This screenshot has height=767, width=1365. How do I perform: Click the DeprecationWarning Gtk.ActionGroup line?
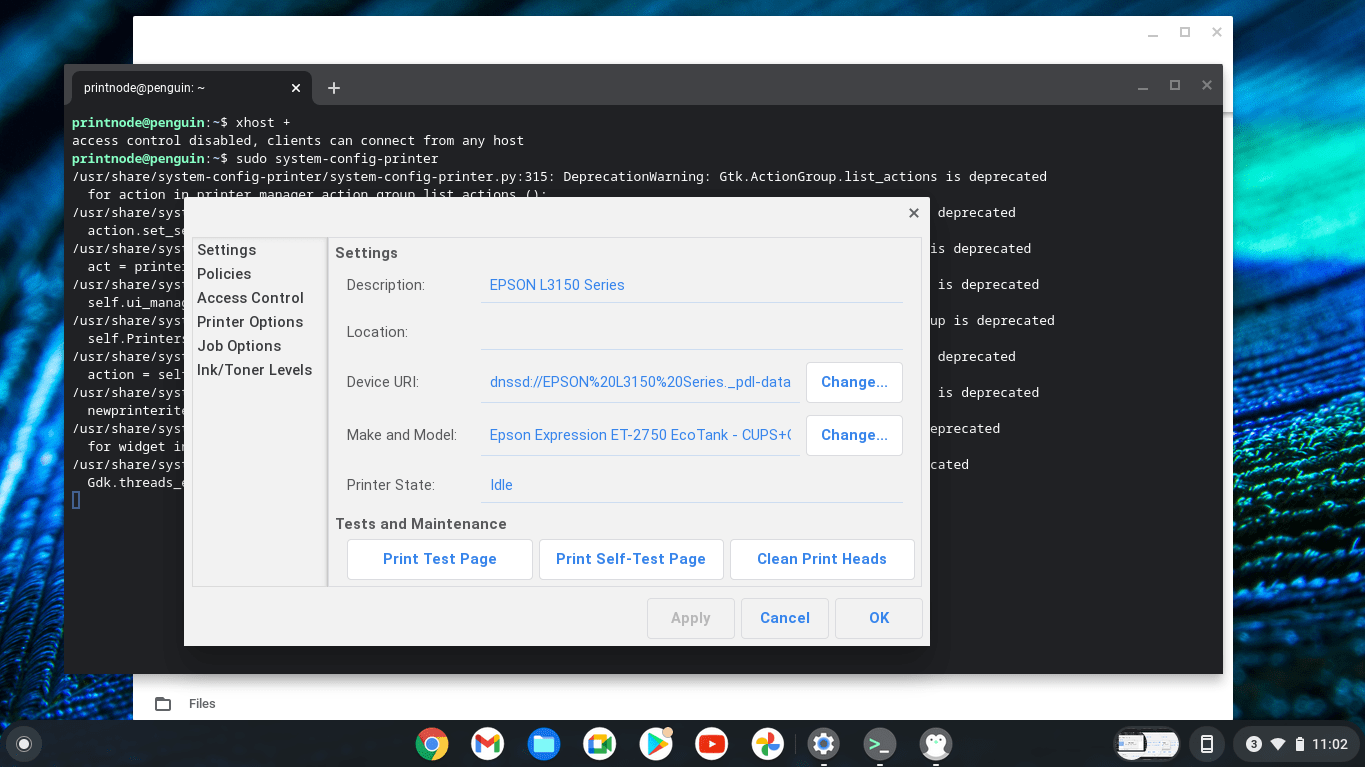point(559,177)
